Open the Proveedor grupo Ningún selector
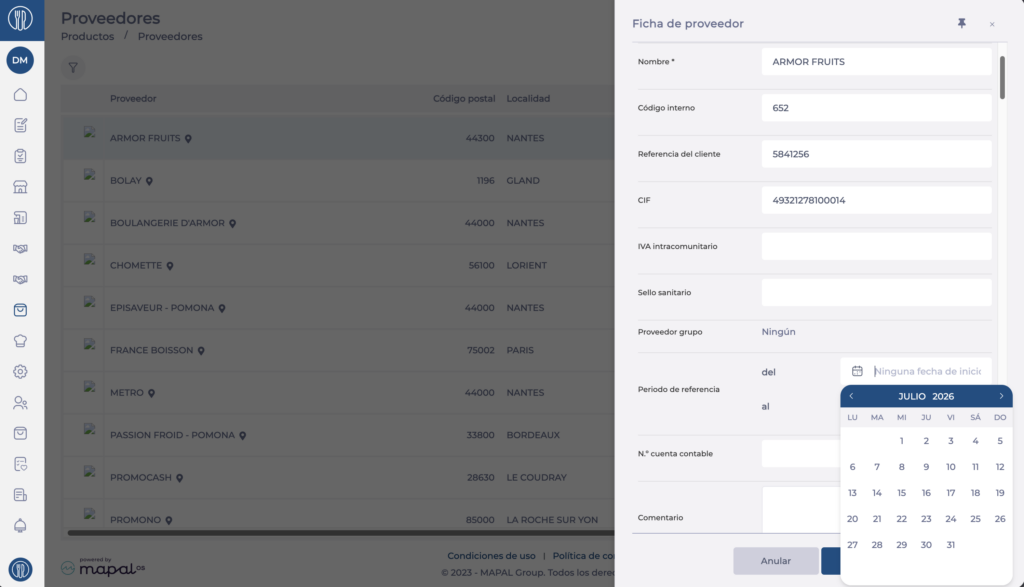The height and width of the screenshot is (587, 1024). [x=778, y=332]
